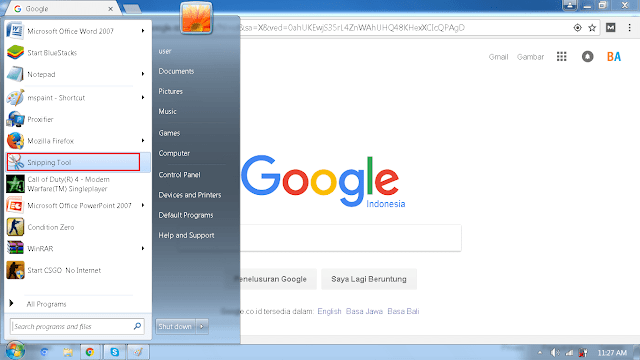Open the WinRAR icon
640x360 pixels.
(x=15, y=248)
